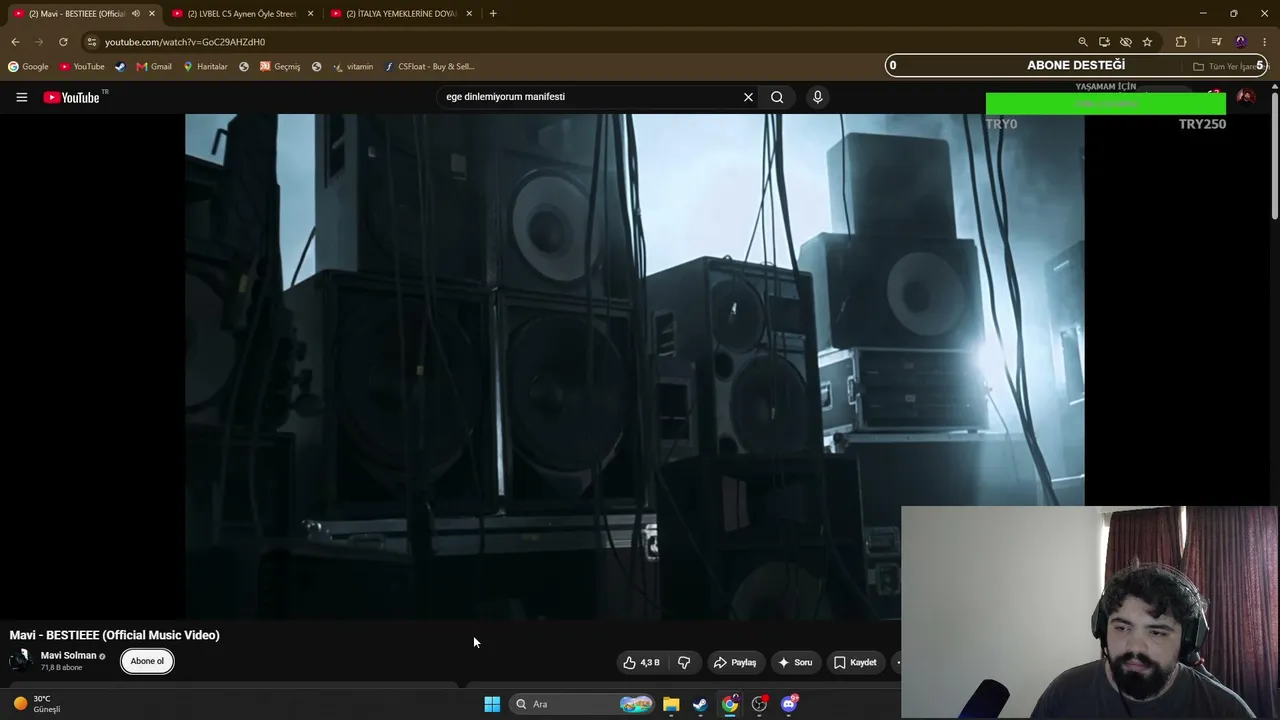Open the Windows Start menu
This screenshot has height=720, width=1280.
(x=492, y=704)
